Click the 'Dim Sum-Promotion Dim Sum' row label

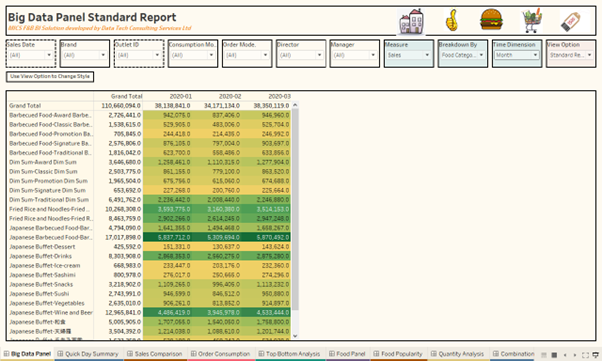point(48,181)
